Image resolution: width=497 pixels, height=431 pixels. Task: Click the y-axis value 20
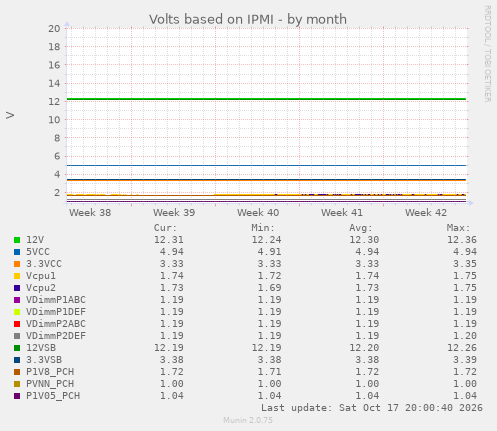[54, 29]
